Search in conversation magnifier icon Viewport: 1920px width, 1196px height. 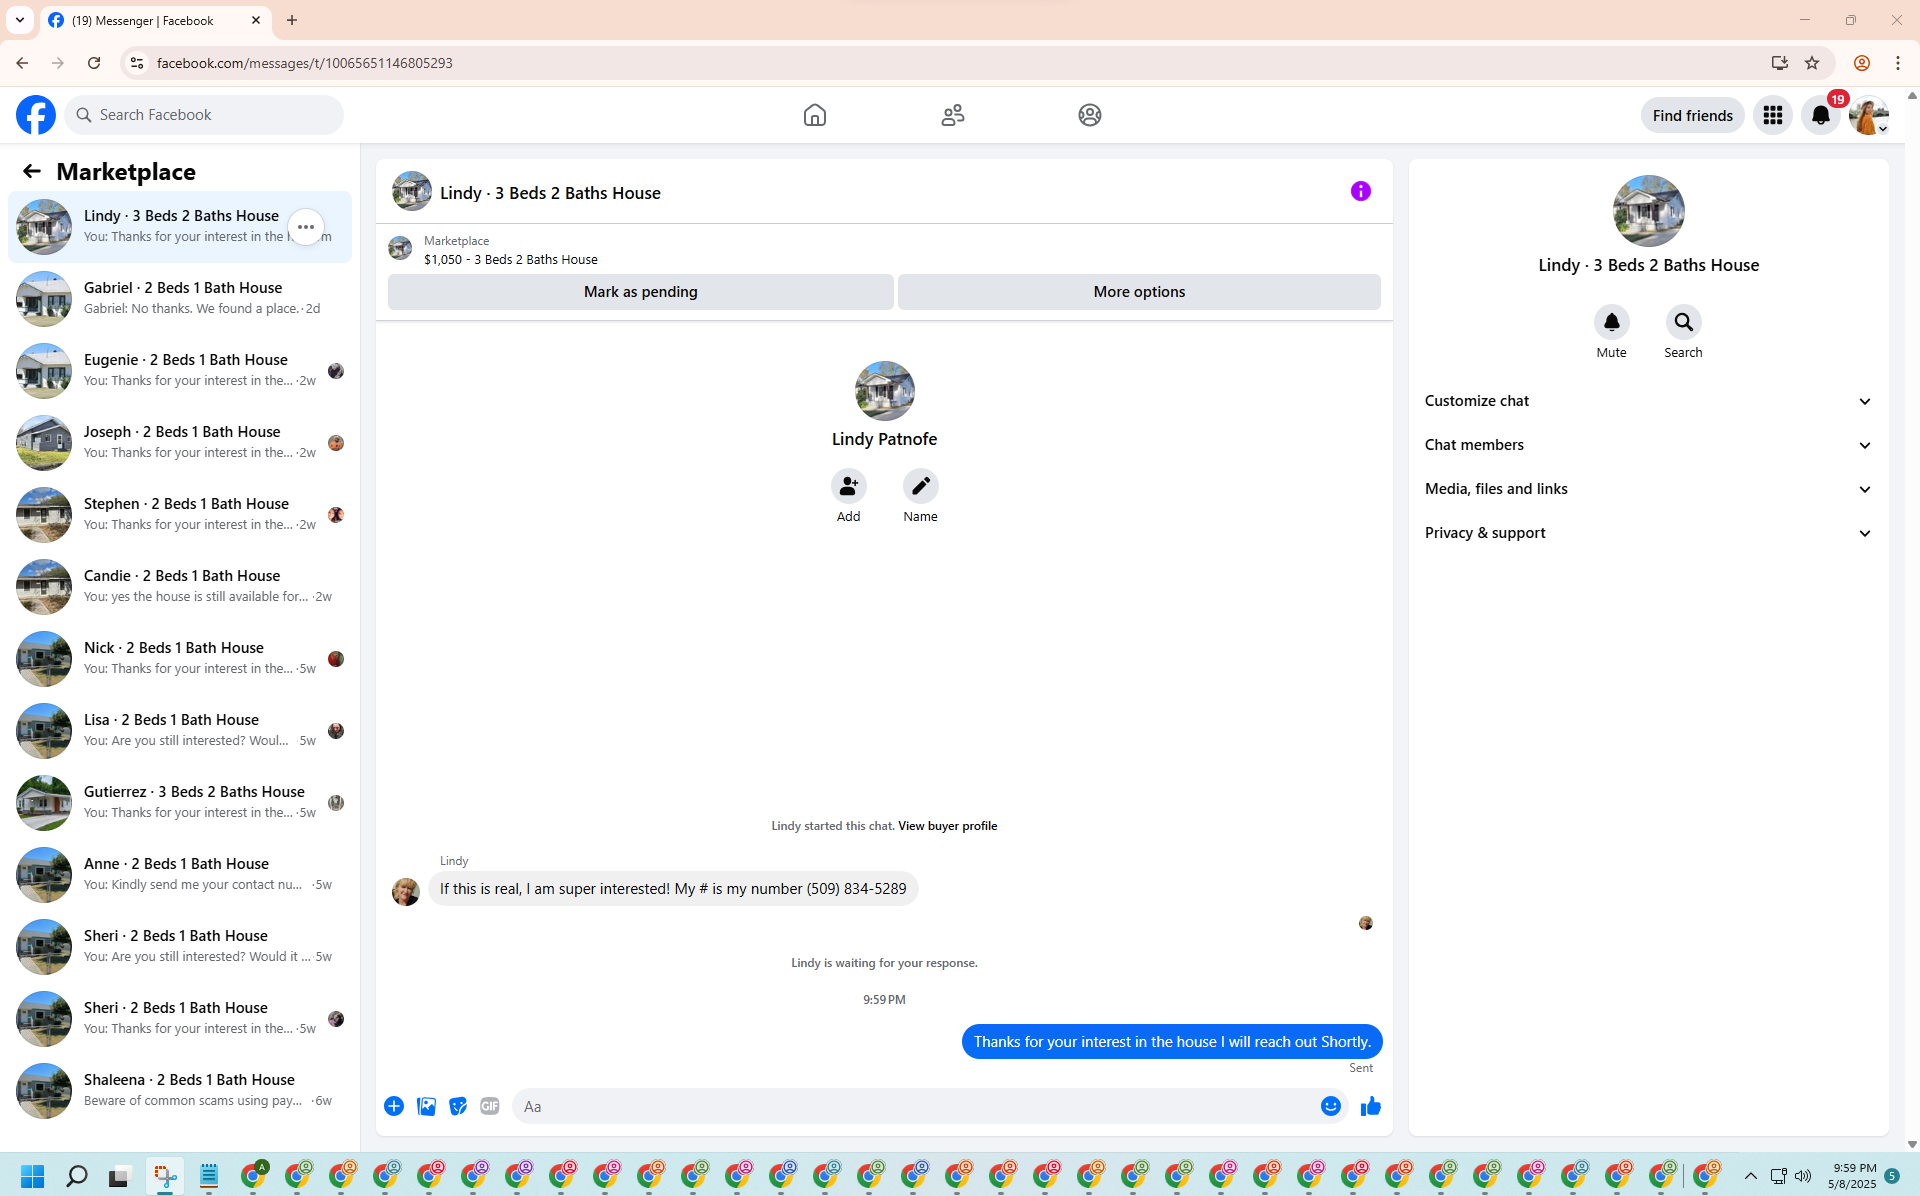pos(1684,322)
